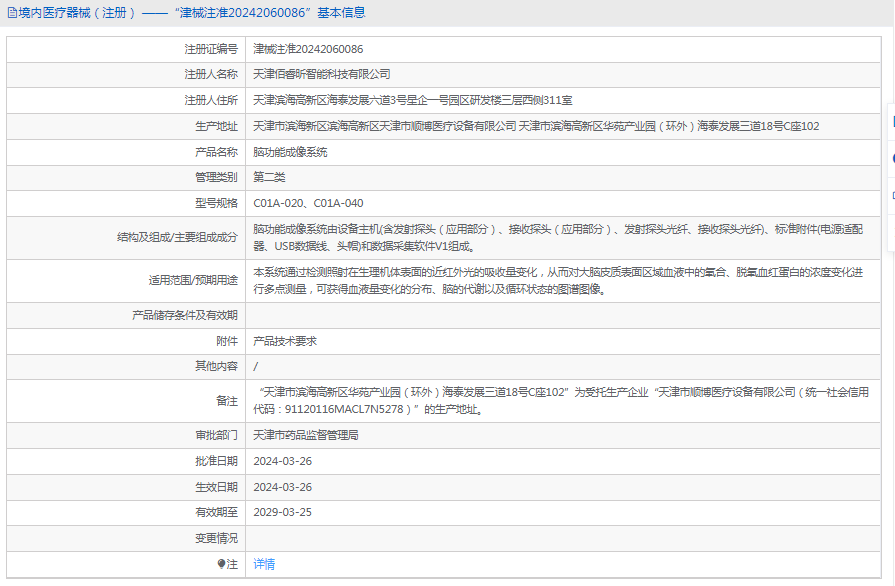Select the model value C01A-020、C01A-040
895x586 pixels.
pyautogui.click(x=308, y=203)
